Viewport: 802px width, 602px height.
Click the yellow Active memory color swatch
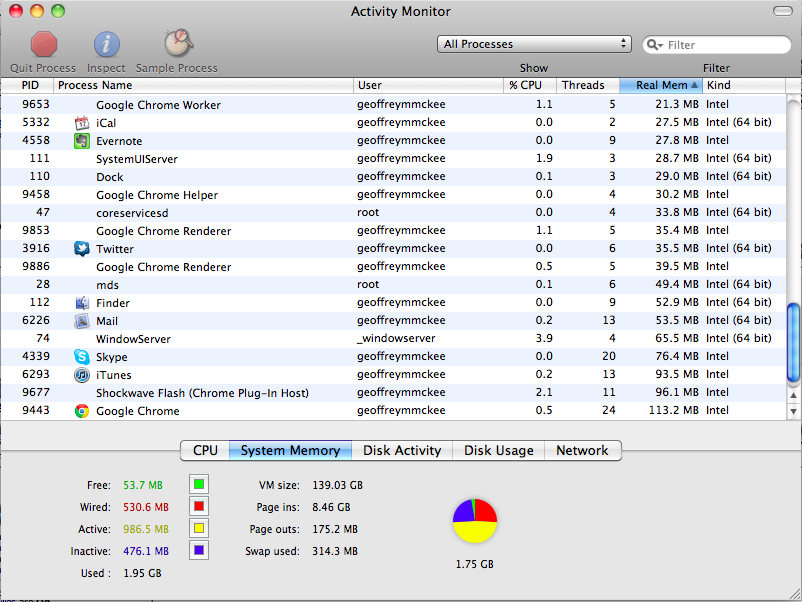199,528
